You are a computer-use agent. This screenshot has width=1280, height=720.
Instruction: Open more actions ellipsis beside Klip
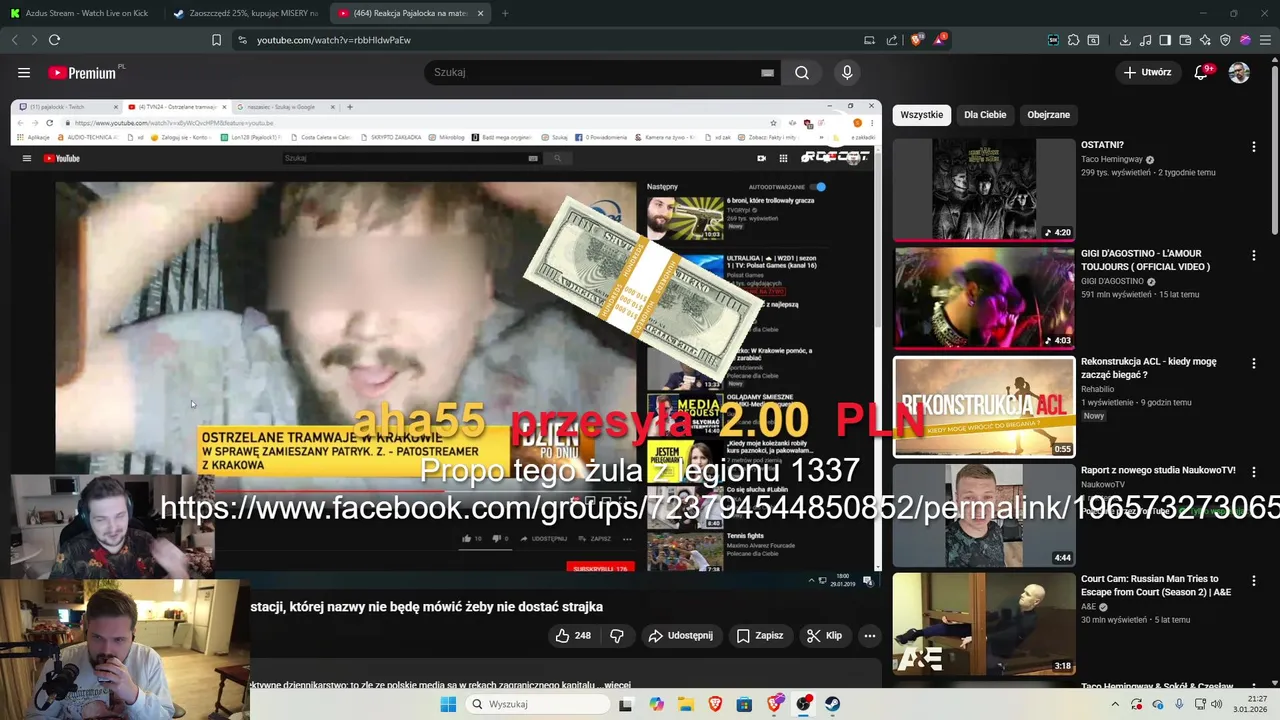[870, 636]
